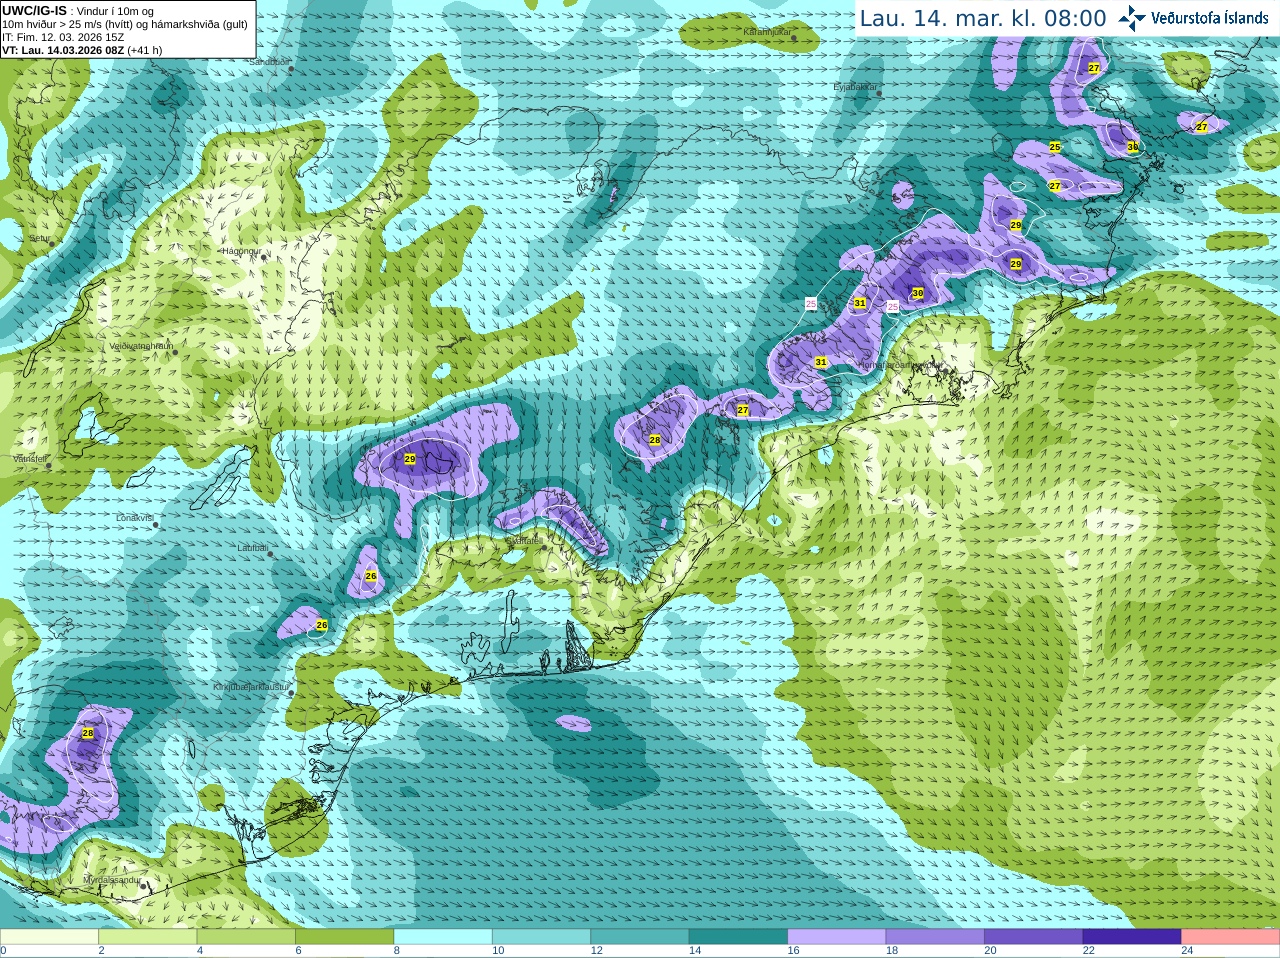This screenshot has height=958, width=1280.
Task: Select the 10–12 m/s legend color
Action: point(541,937)
